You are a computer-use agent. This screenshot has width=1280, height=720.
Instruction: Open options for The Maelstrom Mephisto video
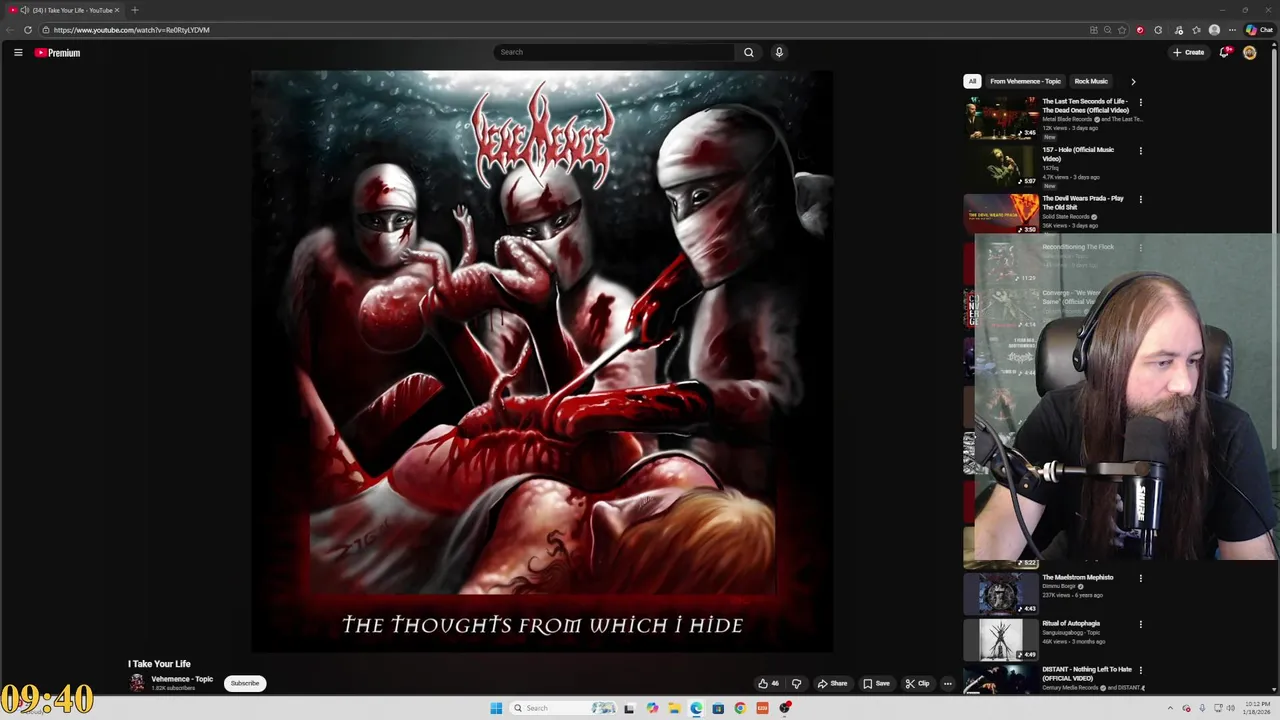tap(1140, 578)
